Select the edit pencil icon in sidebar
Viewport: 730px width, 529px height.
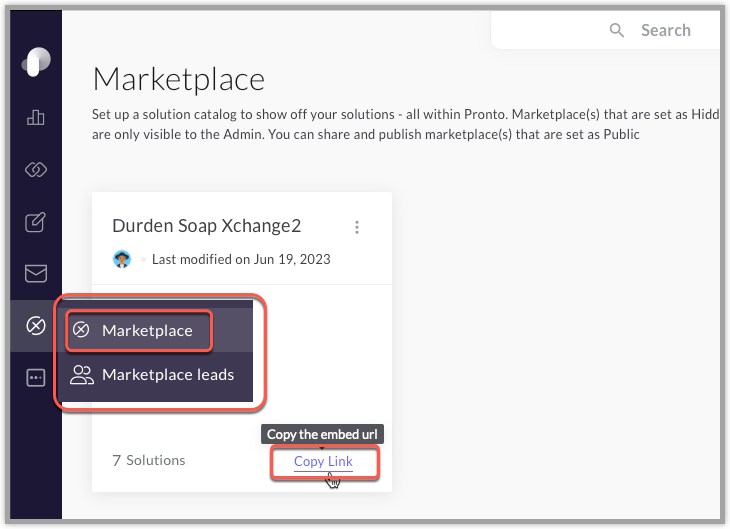tap(35, 222)
